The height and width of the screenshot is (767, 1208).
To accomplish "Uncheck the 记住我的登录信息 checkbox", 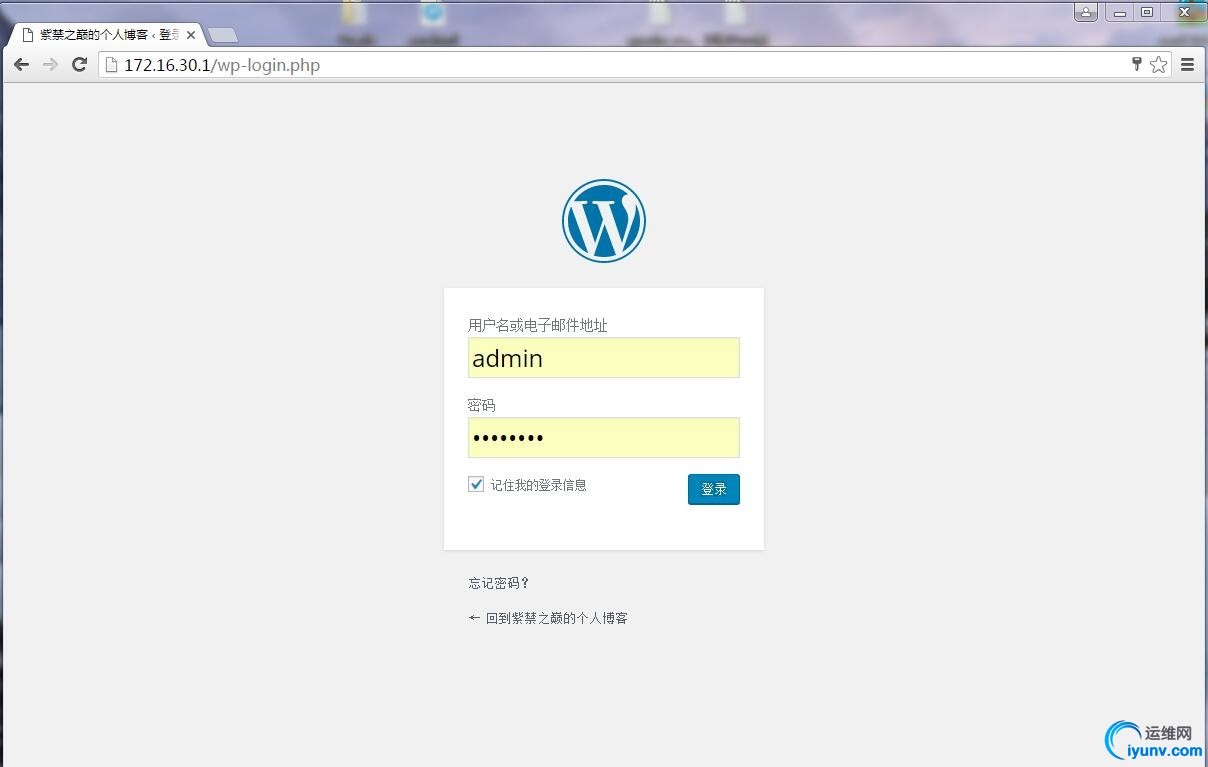I will pyautogui.click(x=476, y=484).
